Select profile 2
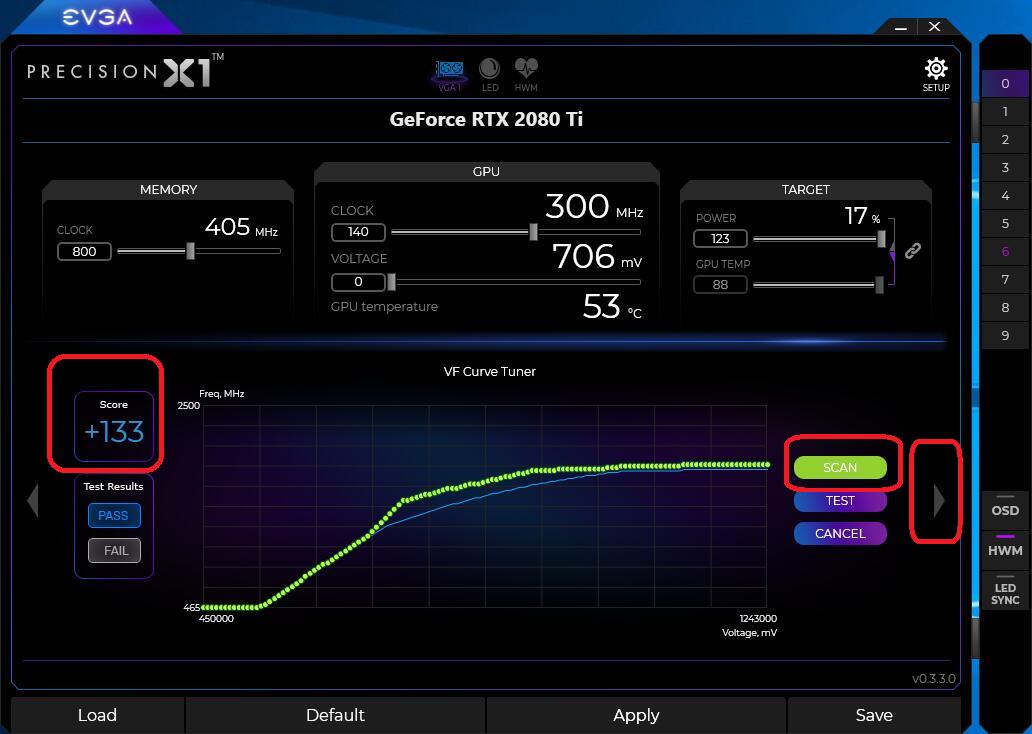The height and width of the screenshot is (734, 1032). [x=1005, y=140]
